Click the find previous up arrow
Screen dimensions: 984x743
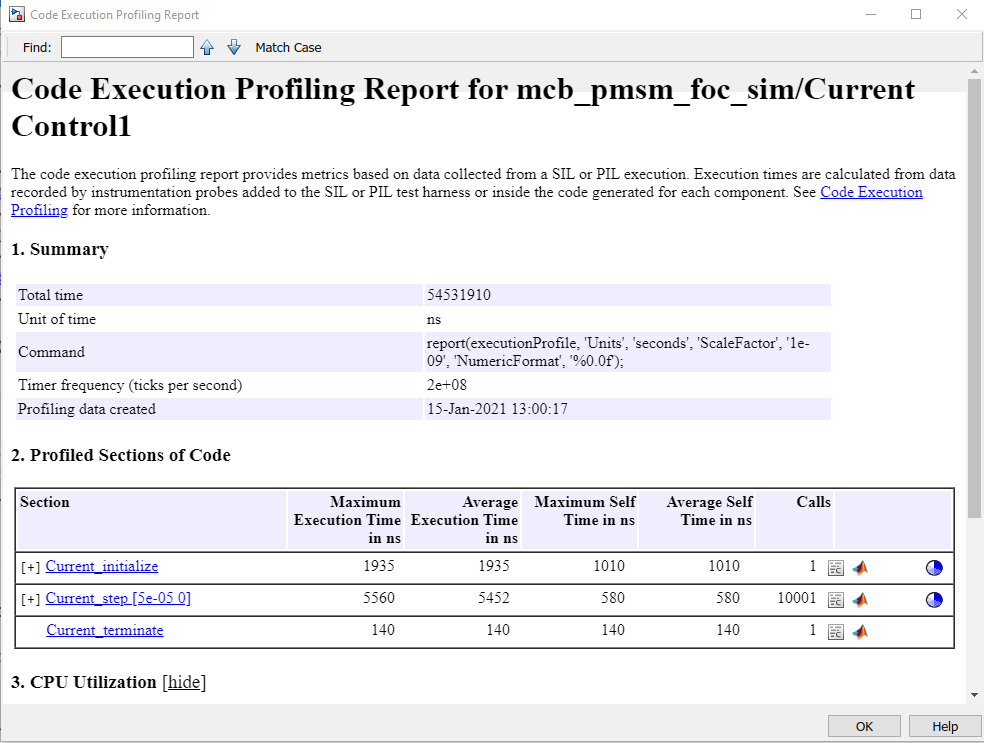click(207, 47)
